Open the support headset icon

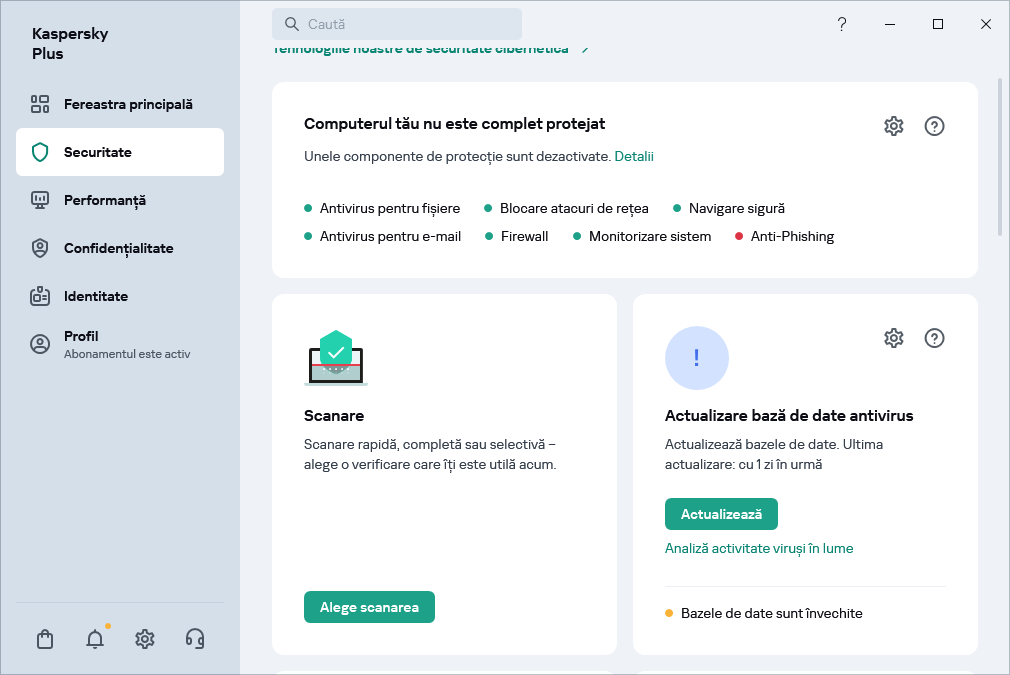click(x=194, y=638)
